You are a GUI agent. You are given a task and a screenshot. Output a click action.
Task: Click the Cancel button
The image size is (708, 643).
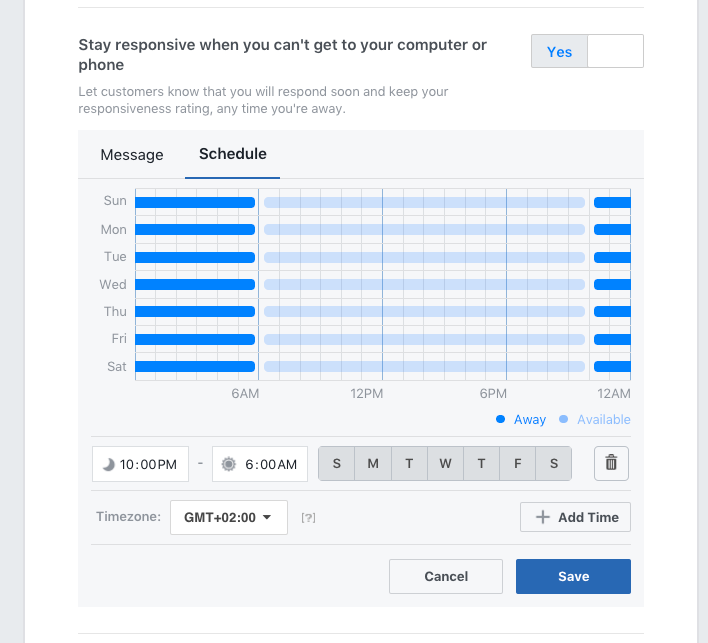click(446, 576)
